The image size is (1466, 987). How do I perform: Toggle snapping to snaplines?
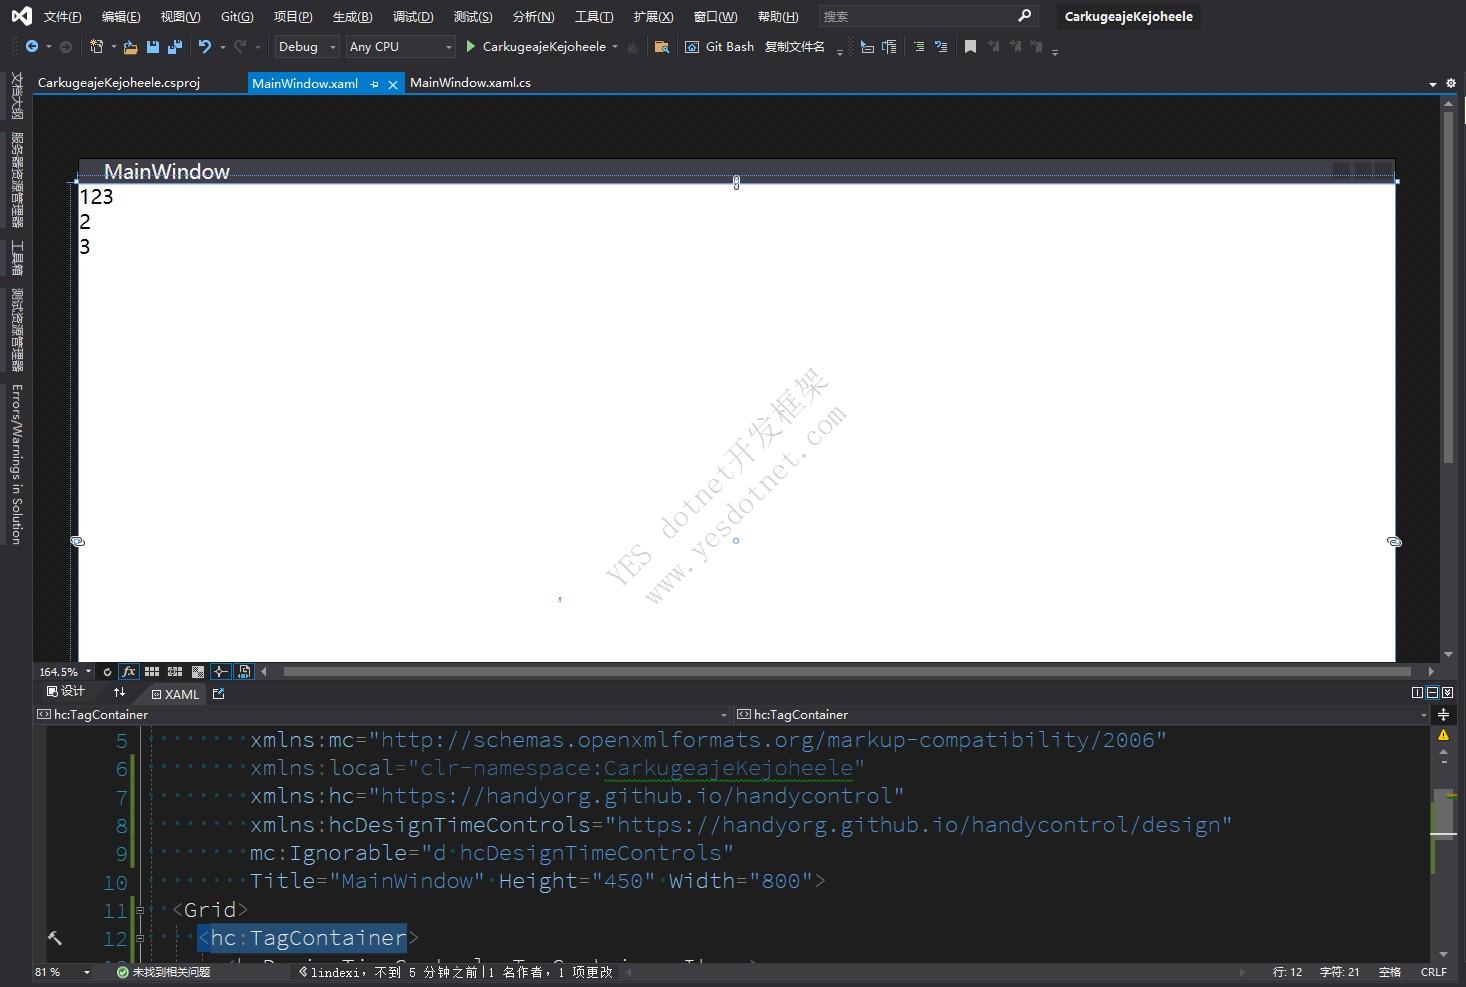pyautogui.click(x=221, y=672)
